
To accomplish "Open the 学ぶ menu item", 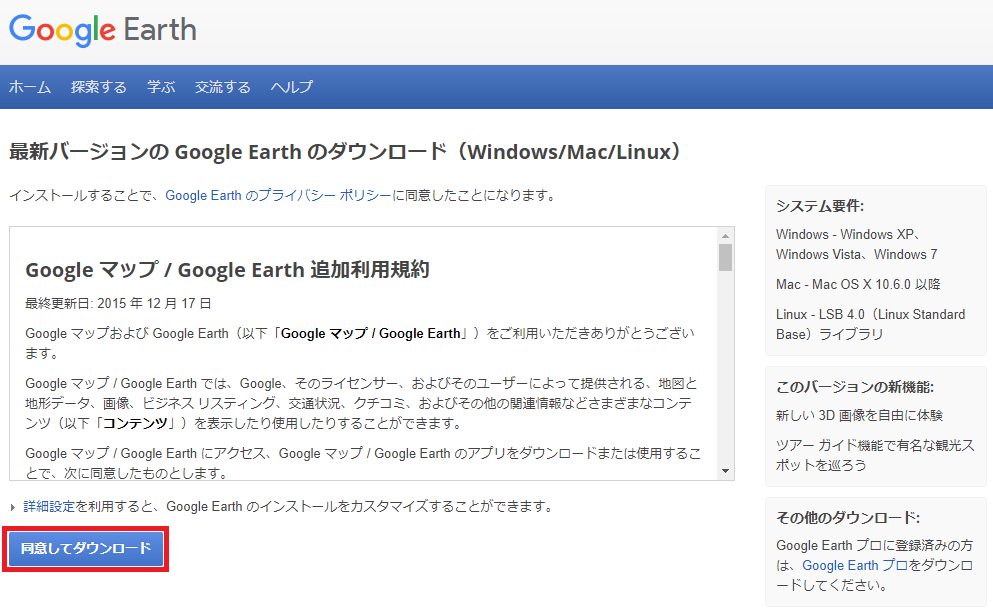I will coord(161,87).
